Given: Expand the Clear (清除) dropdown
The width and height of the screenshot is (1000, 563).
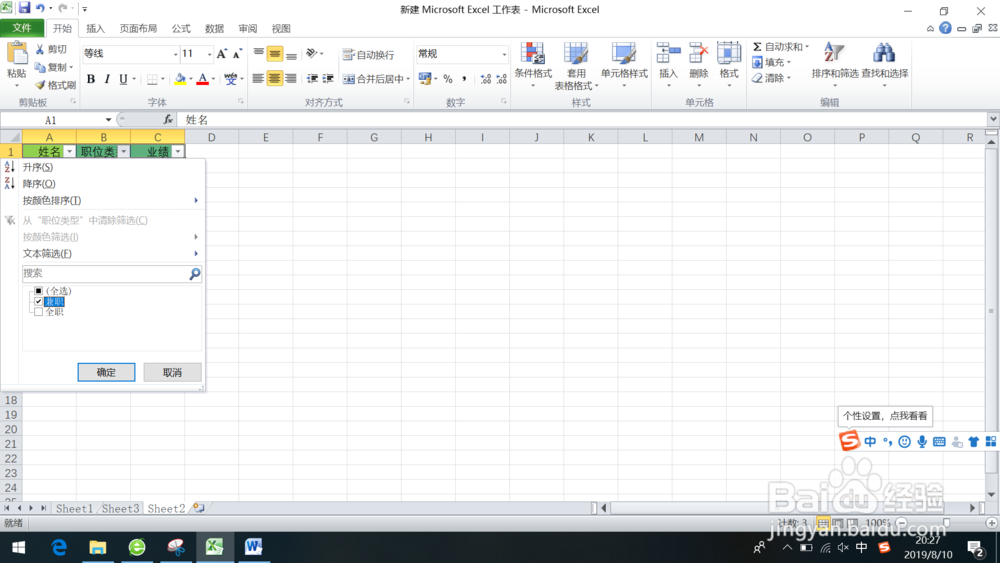Looking at the screenshot, I should pyautogui.click(x=788, y=78).
